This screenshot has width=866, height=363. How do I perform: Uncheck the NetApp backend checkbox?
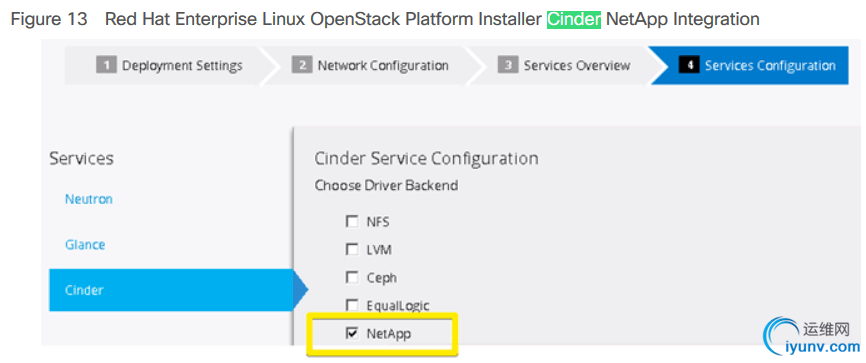coord(352,333)
